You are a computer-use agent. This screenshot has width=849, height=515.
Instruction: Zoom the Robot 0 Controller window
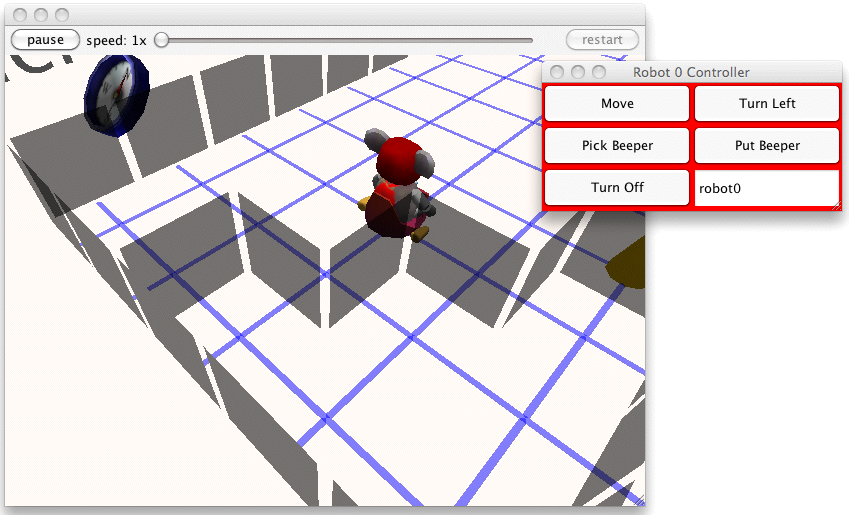tap(599, 72)
